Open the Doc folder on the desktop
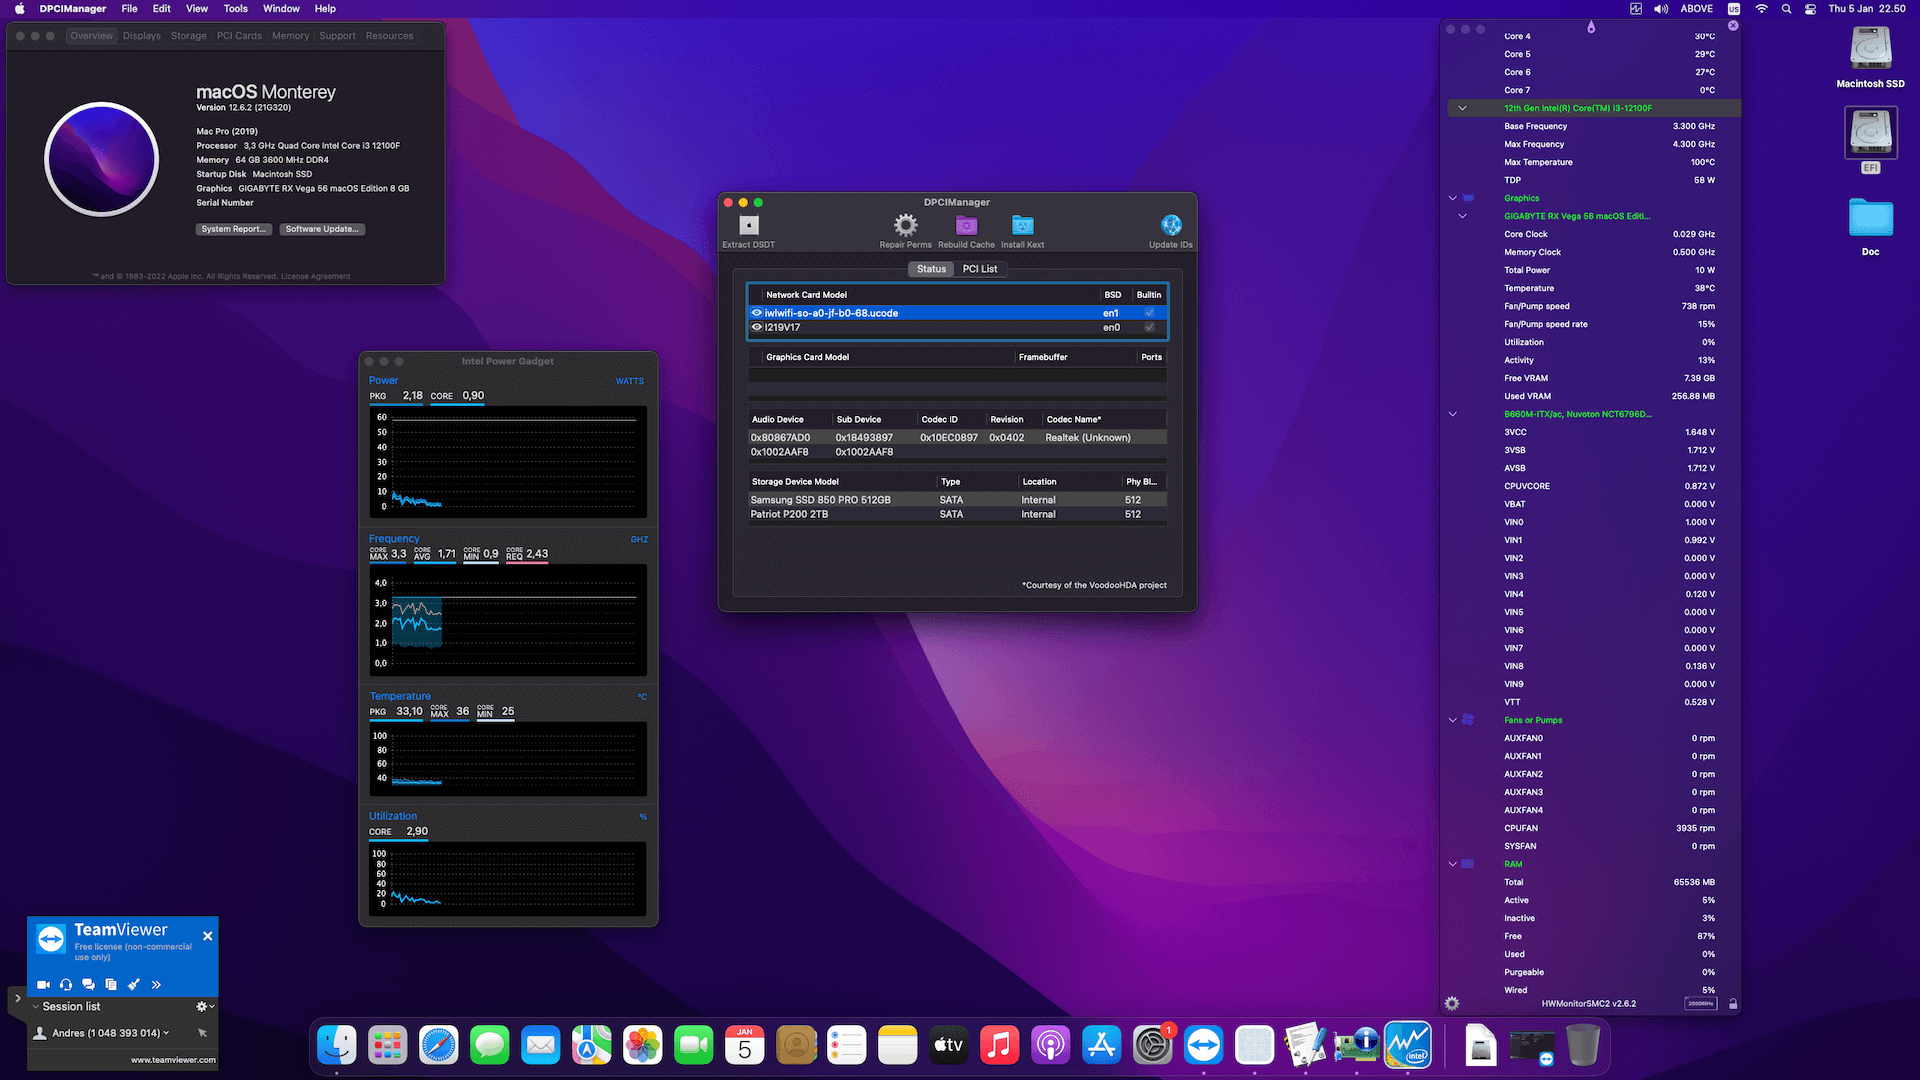1920x1080 pixels. [1869, 216]
